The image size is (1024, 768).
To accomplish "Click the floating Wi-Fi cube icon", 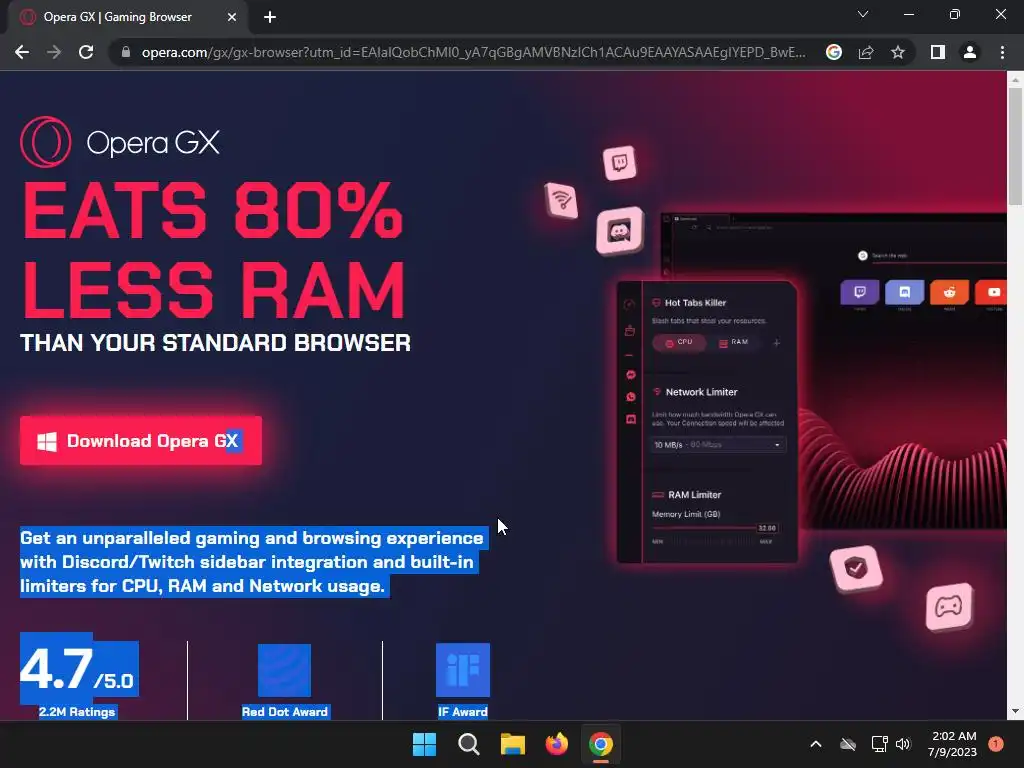I will click(562, 200).
